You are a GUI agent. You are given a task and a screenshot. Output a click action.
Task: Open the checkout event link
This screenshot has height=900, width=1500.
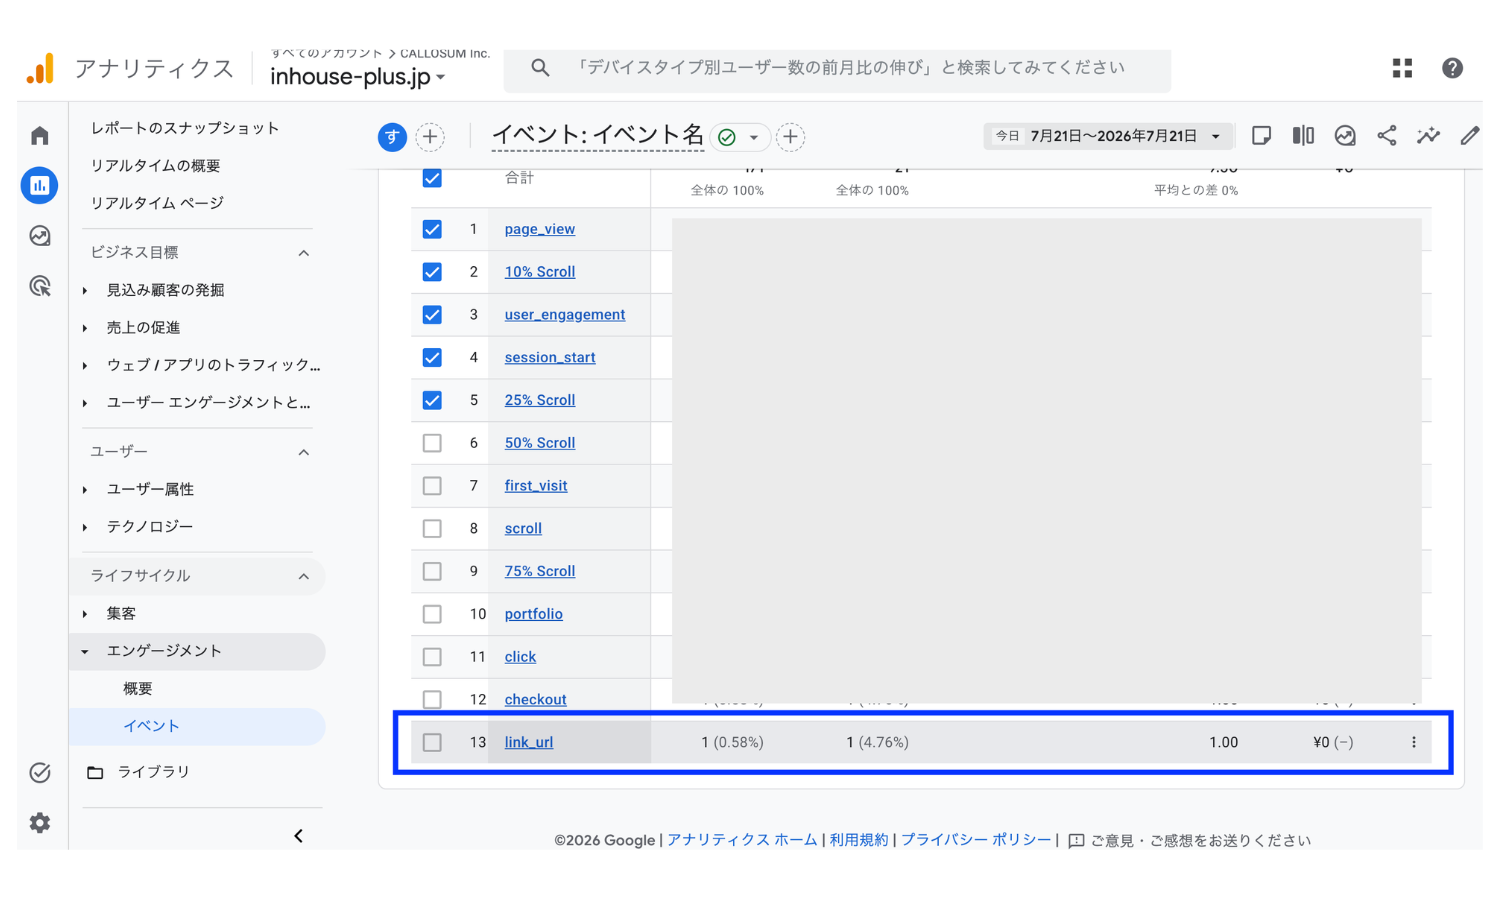pyautogui.click(x=536, y=699)
